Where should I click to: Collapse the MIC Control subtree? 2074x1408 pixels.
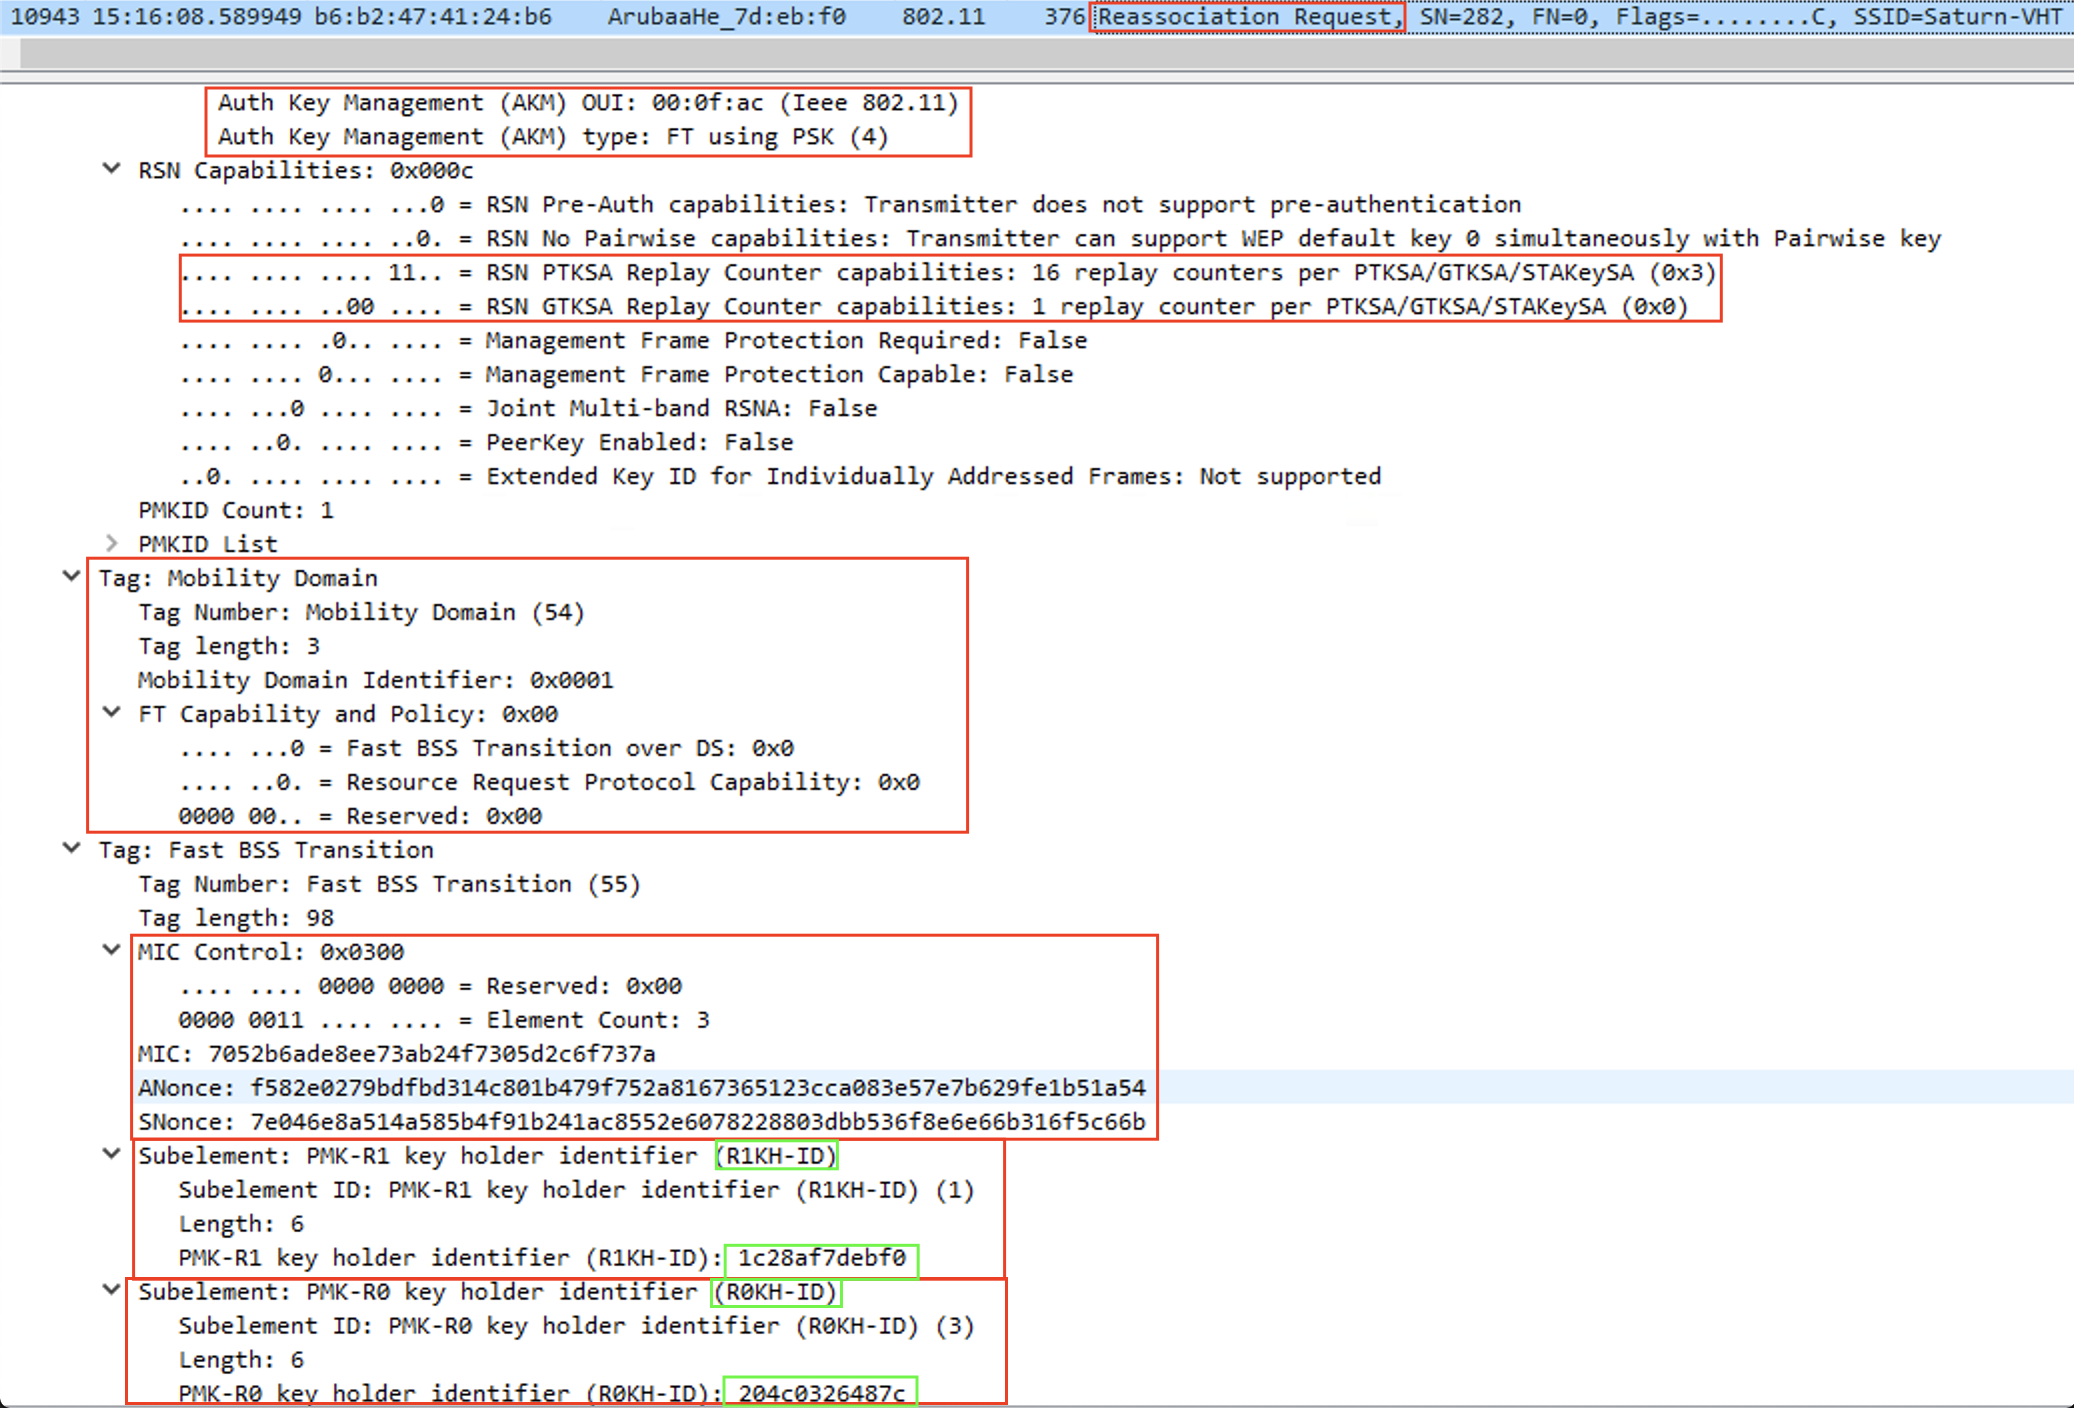(111, 951)
